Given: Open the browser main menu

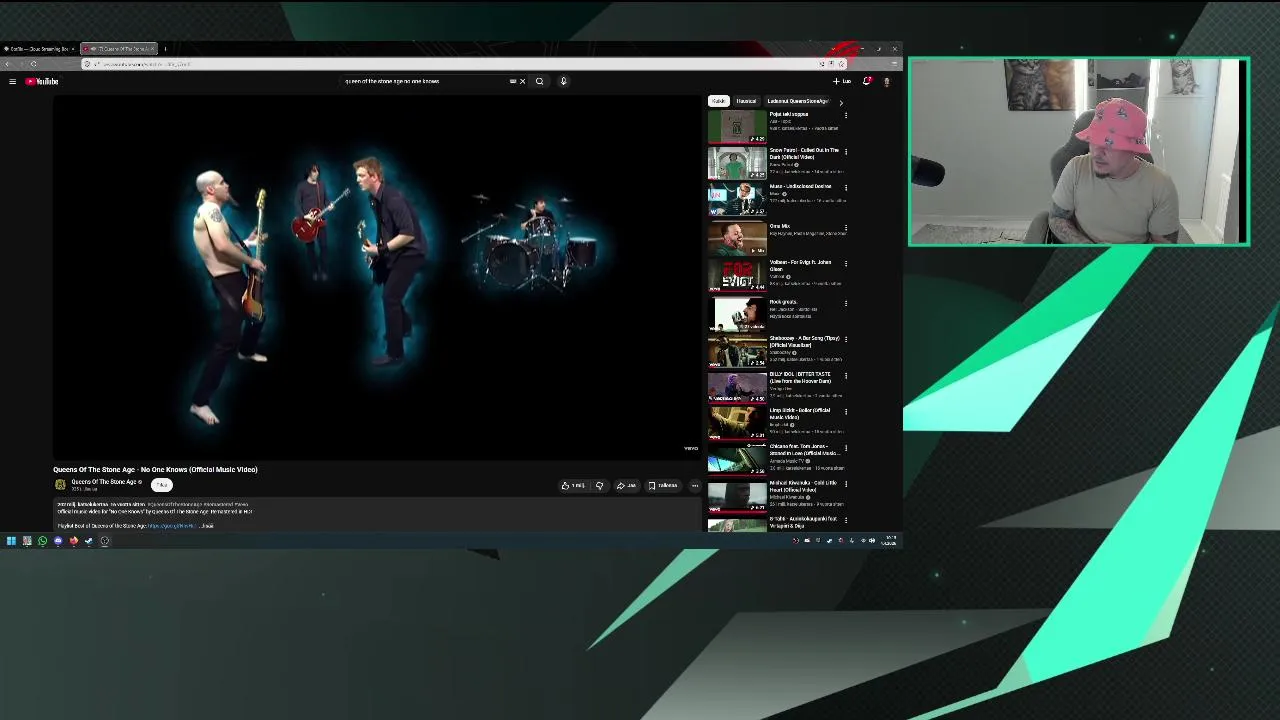Looking at the screenshot, I should pyautogui.click(x=894, y=64).
